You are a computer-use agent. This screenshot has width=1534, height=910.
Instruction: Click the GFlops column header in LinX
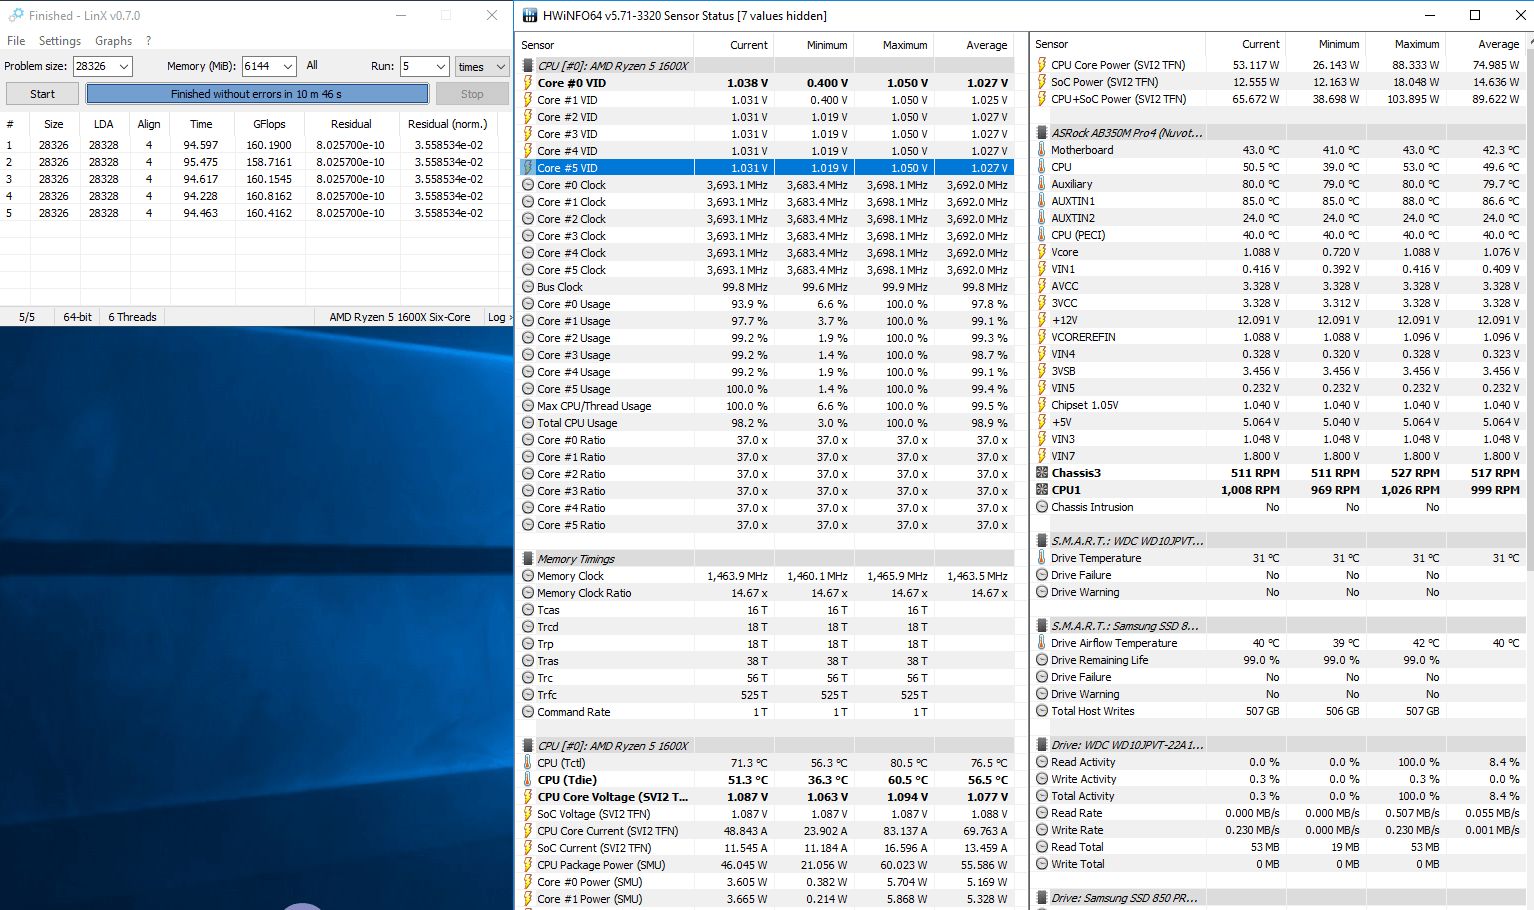269,124
